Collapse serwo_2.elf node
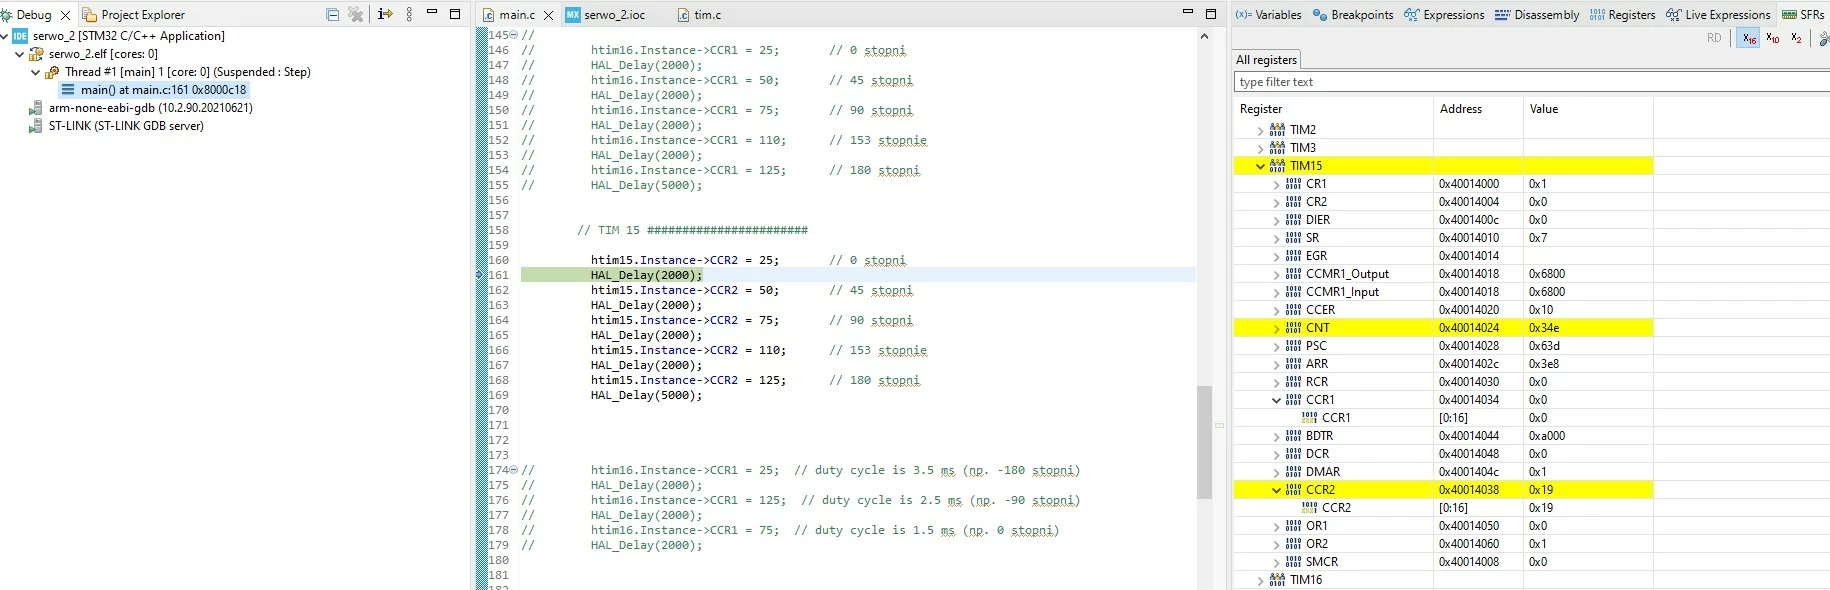The height and width of the screenshot is (590, 1830). (x=19, y=54)
